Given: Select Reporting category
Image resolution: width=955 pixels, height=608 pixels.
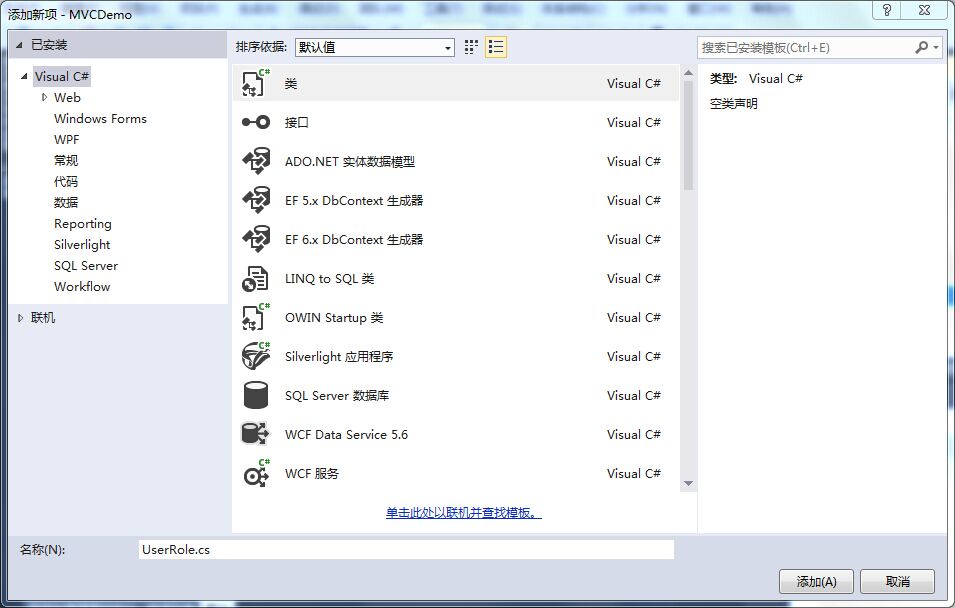Looking at the screenshot, I should click(x=83, y=224).
